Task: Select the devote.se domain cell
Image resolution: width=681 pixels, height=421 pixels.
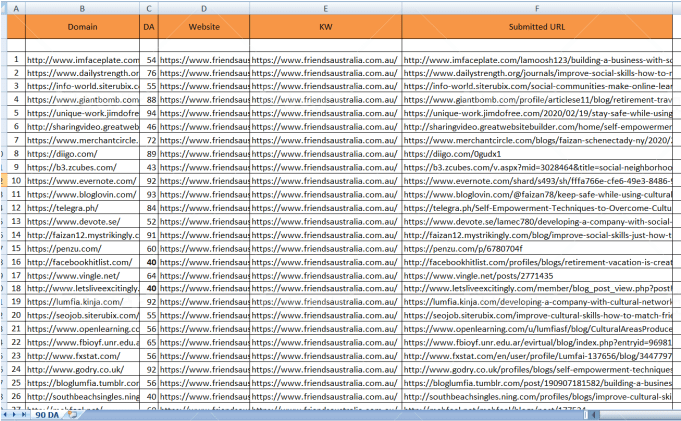Action: (83, 221)
